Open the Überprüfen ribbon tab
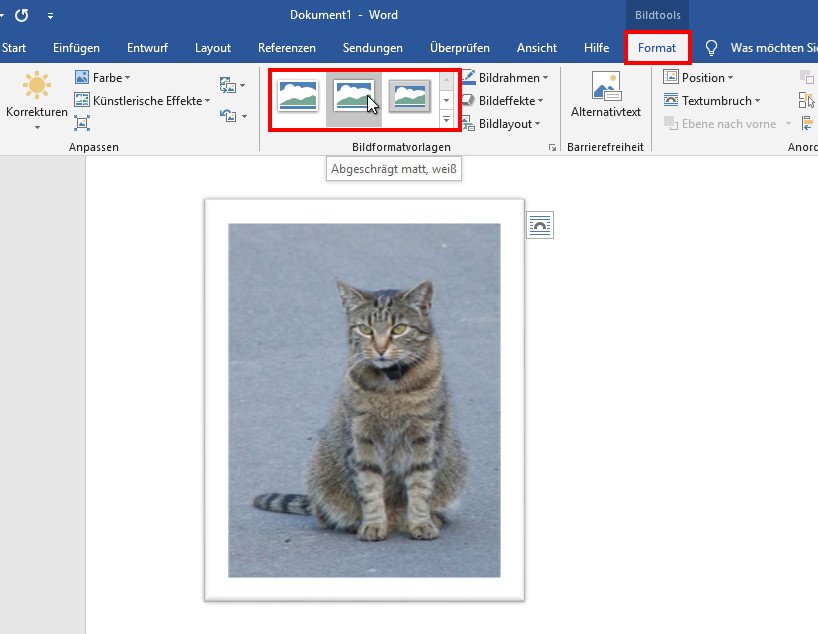 [x=460, y=47]
